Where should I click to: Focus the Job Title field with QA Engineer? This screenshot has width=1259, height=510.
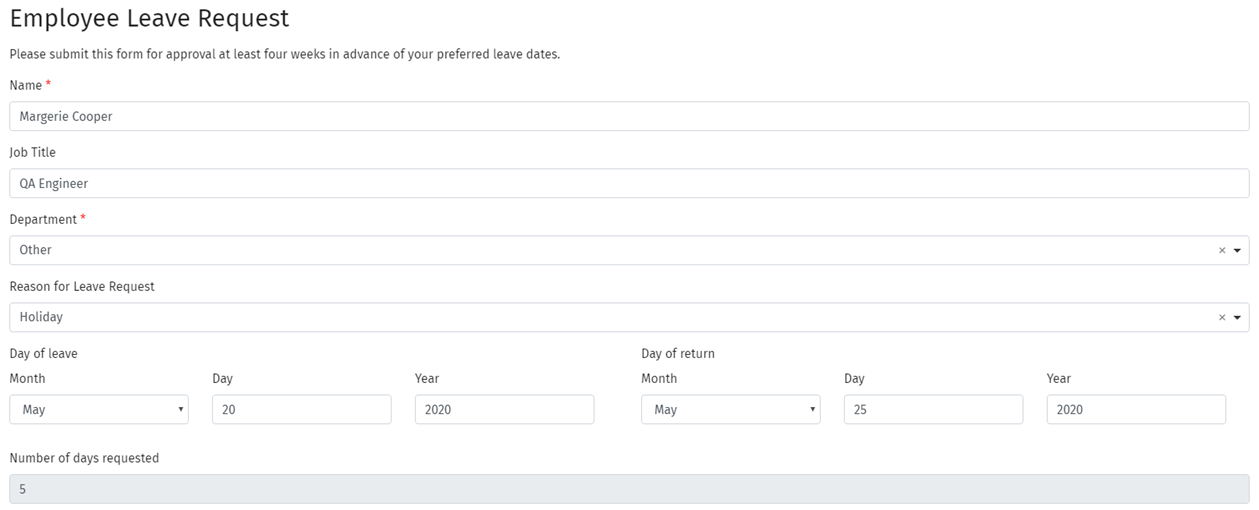[629, 183]
